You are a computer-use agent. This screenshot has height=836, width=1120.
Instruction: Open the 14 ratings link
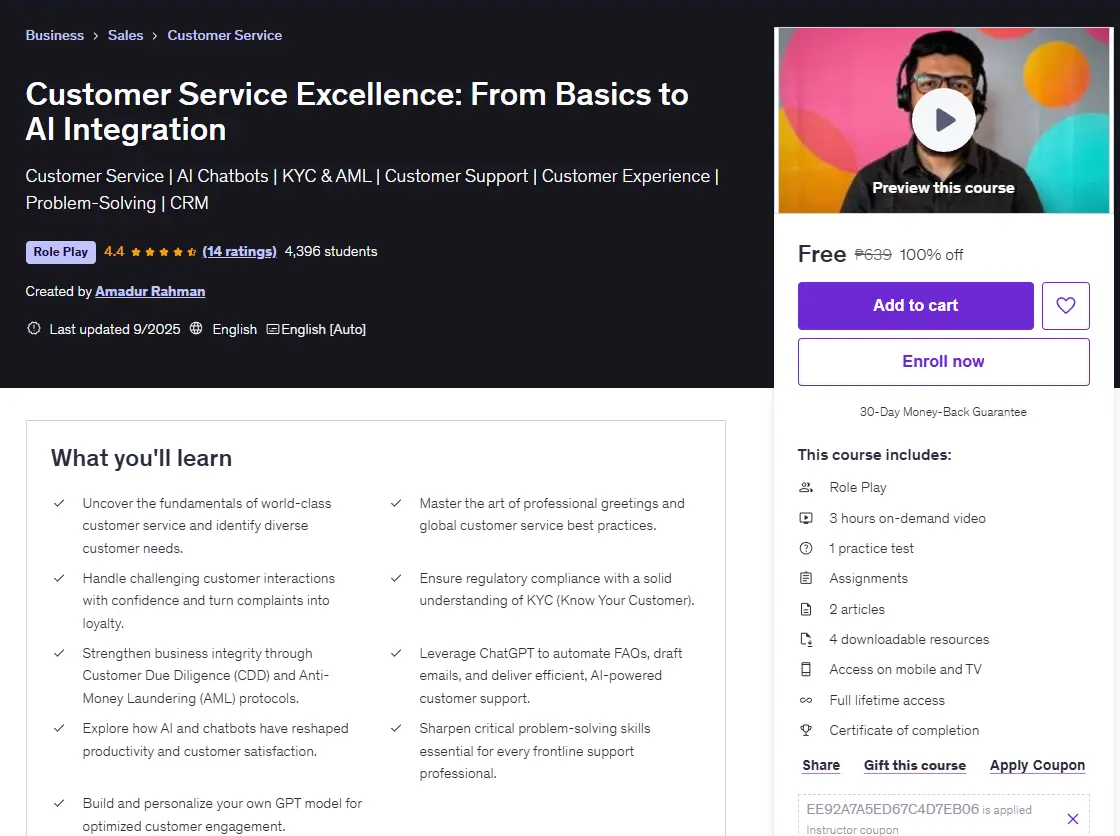[x=239, y=252]
